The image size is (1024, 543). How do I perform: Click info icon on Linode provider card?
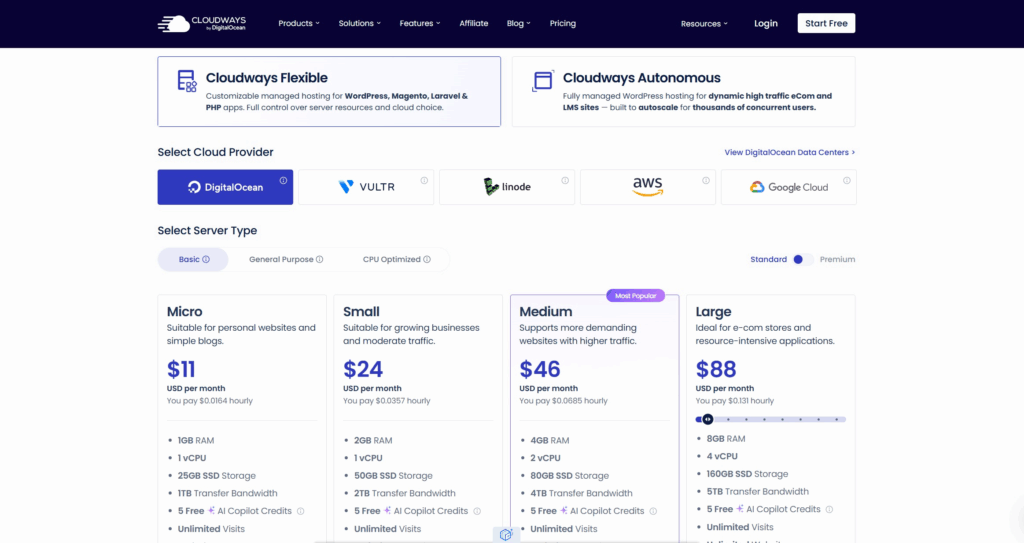[x=565, y=181]
